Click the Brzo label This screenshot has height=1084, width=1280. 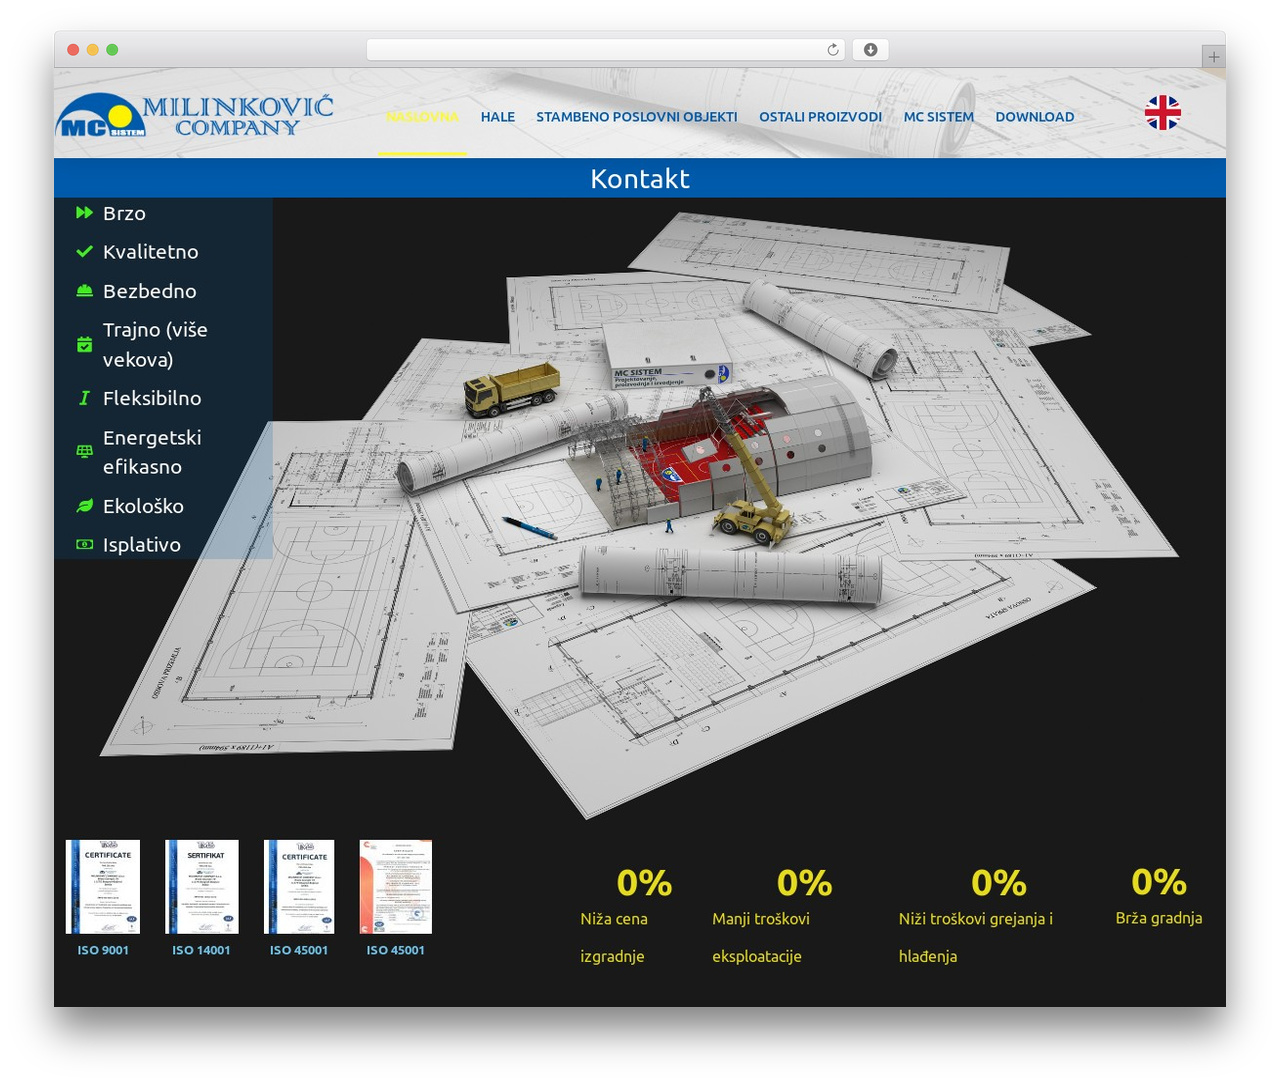tap(124, 213)
